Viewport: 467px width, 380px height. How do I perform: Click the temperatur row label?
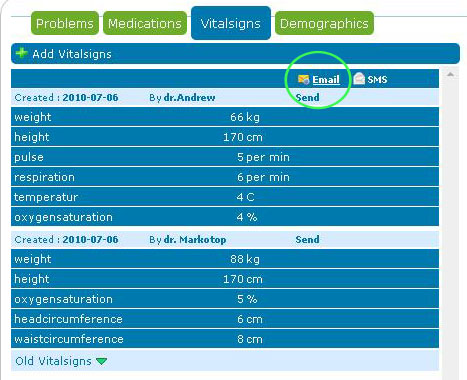tap(46, 197)
